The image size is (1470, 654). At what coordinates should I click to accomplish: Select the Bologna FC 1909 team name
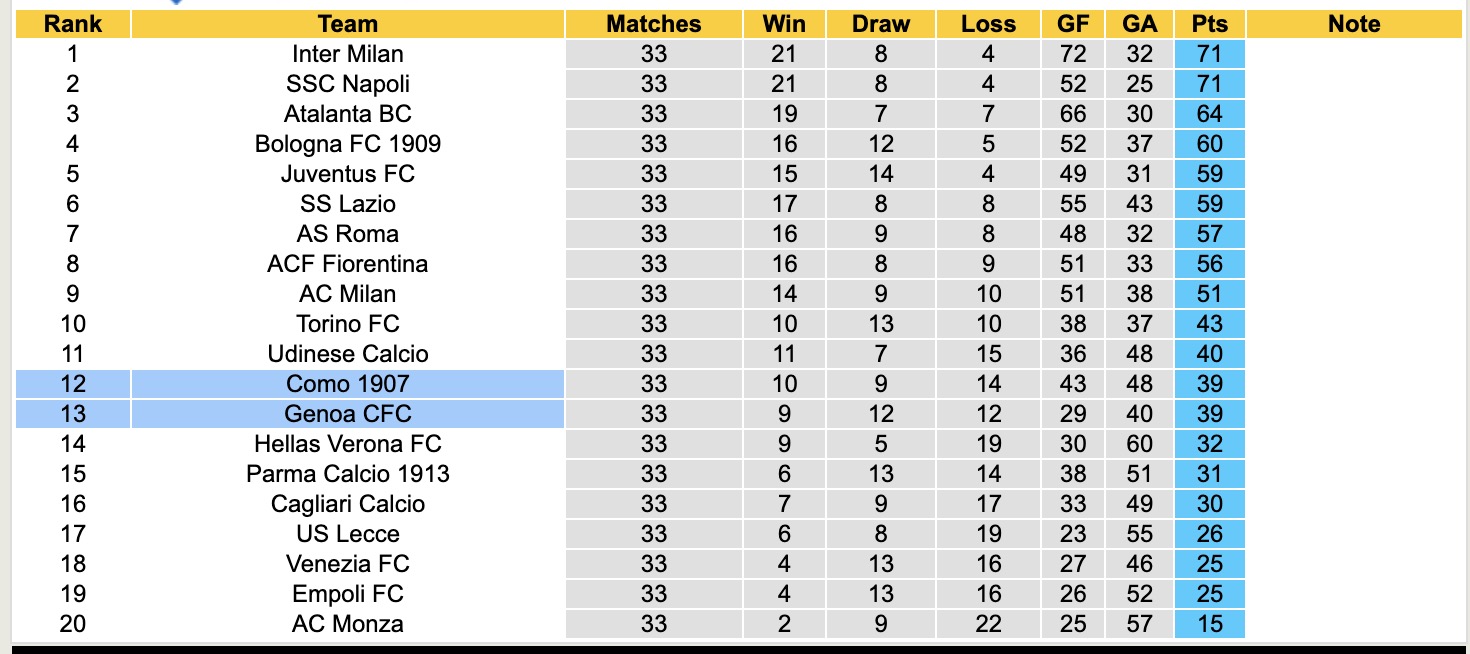point(347,144)
